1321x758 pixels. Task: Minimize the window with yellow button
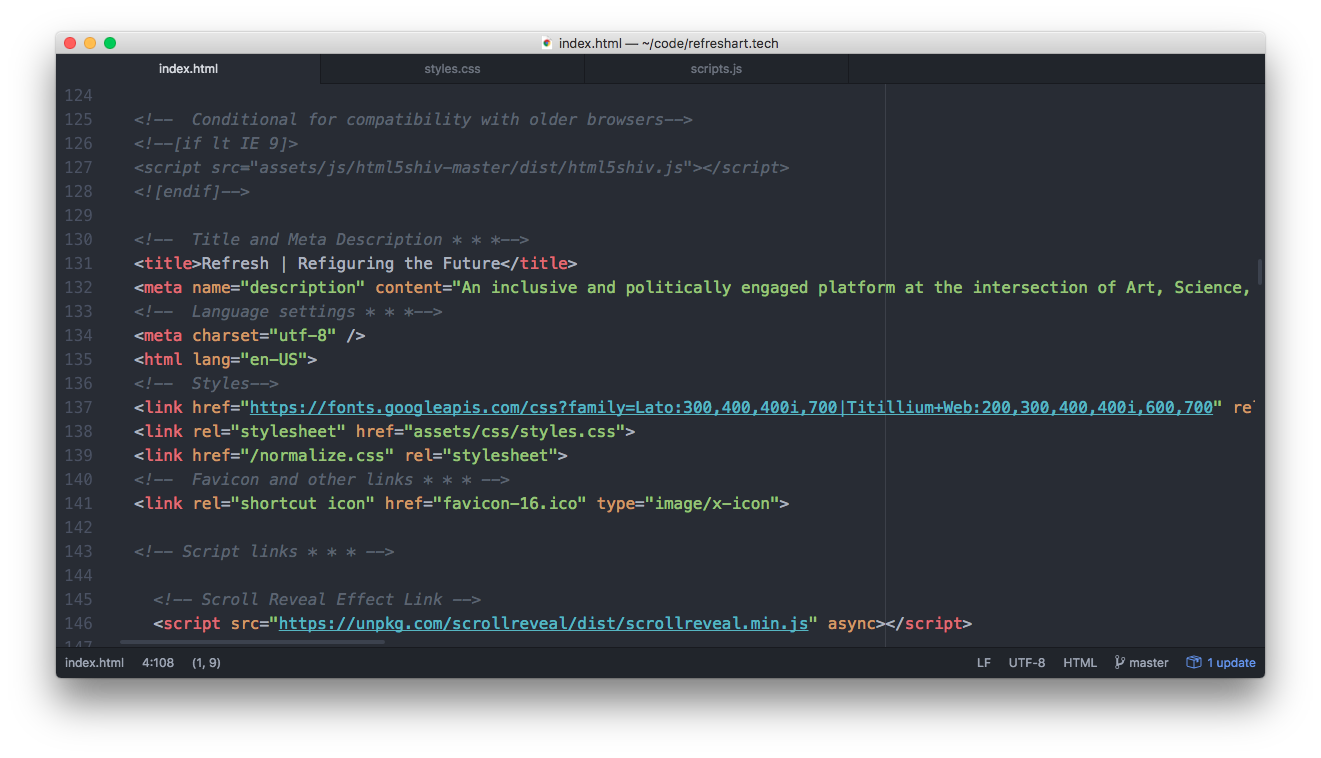coord(90,43)
